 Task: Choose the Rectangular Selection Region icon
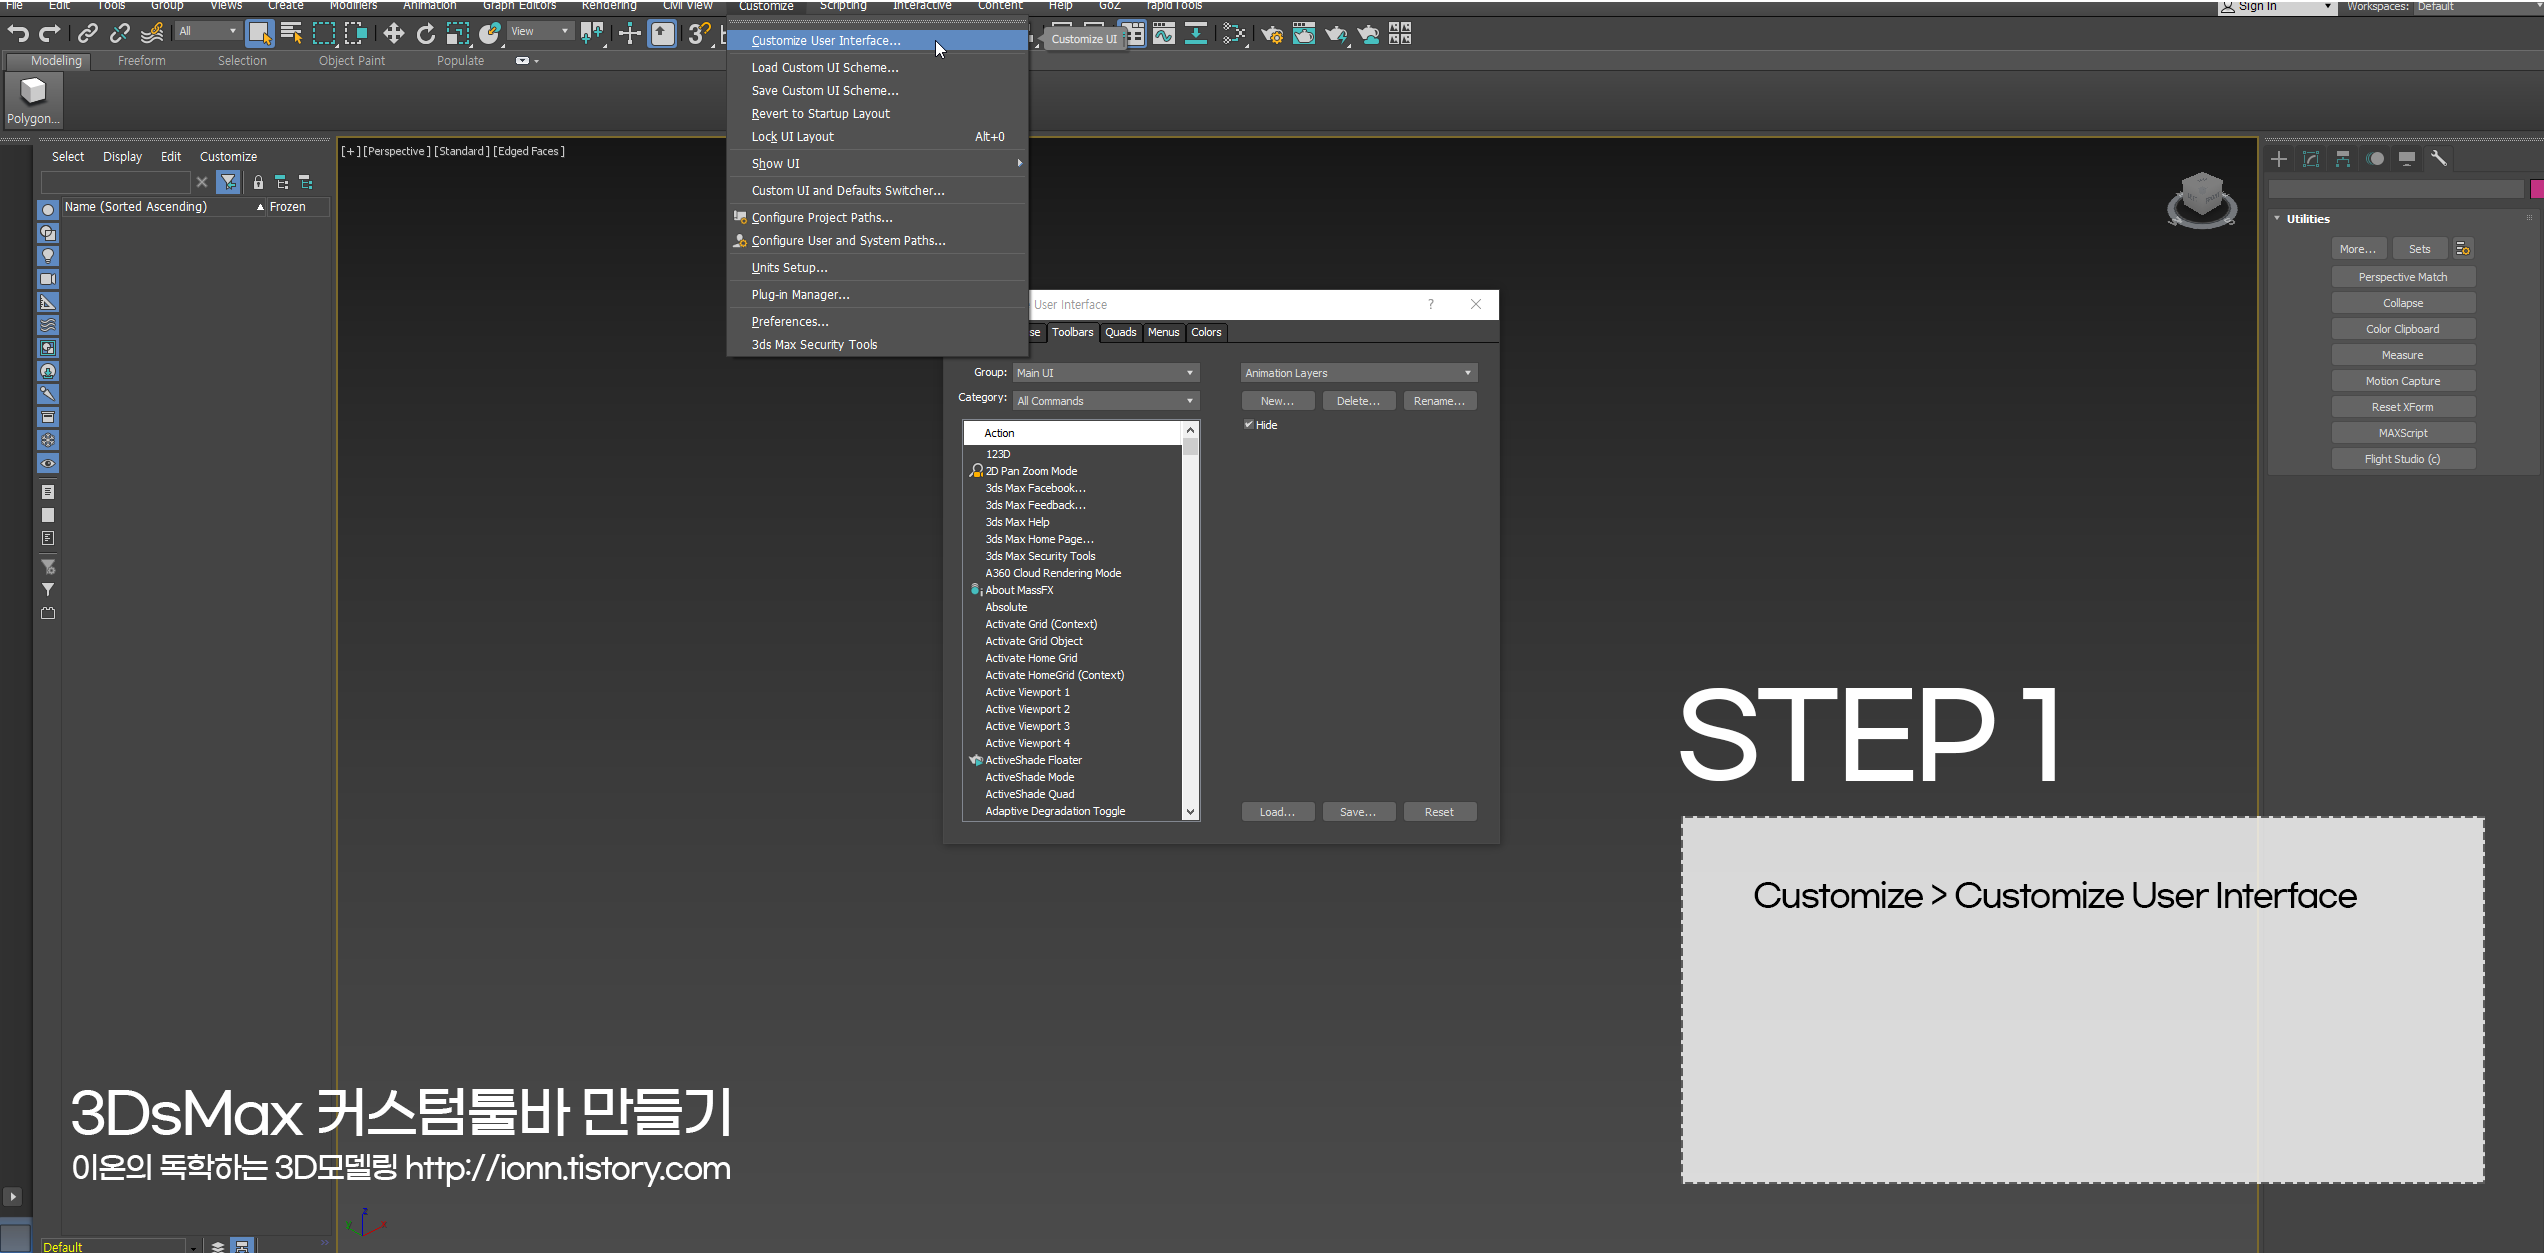coord(324,33)
